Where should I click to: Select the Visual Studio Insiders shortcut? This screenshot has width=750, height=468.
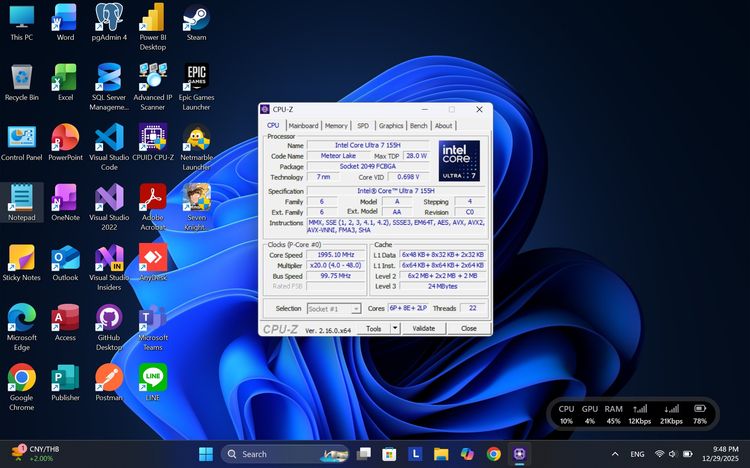click(109, 267)
